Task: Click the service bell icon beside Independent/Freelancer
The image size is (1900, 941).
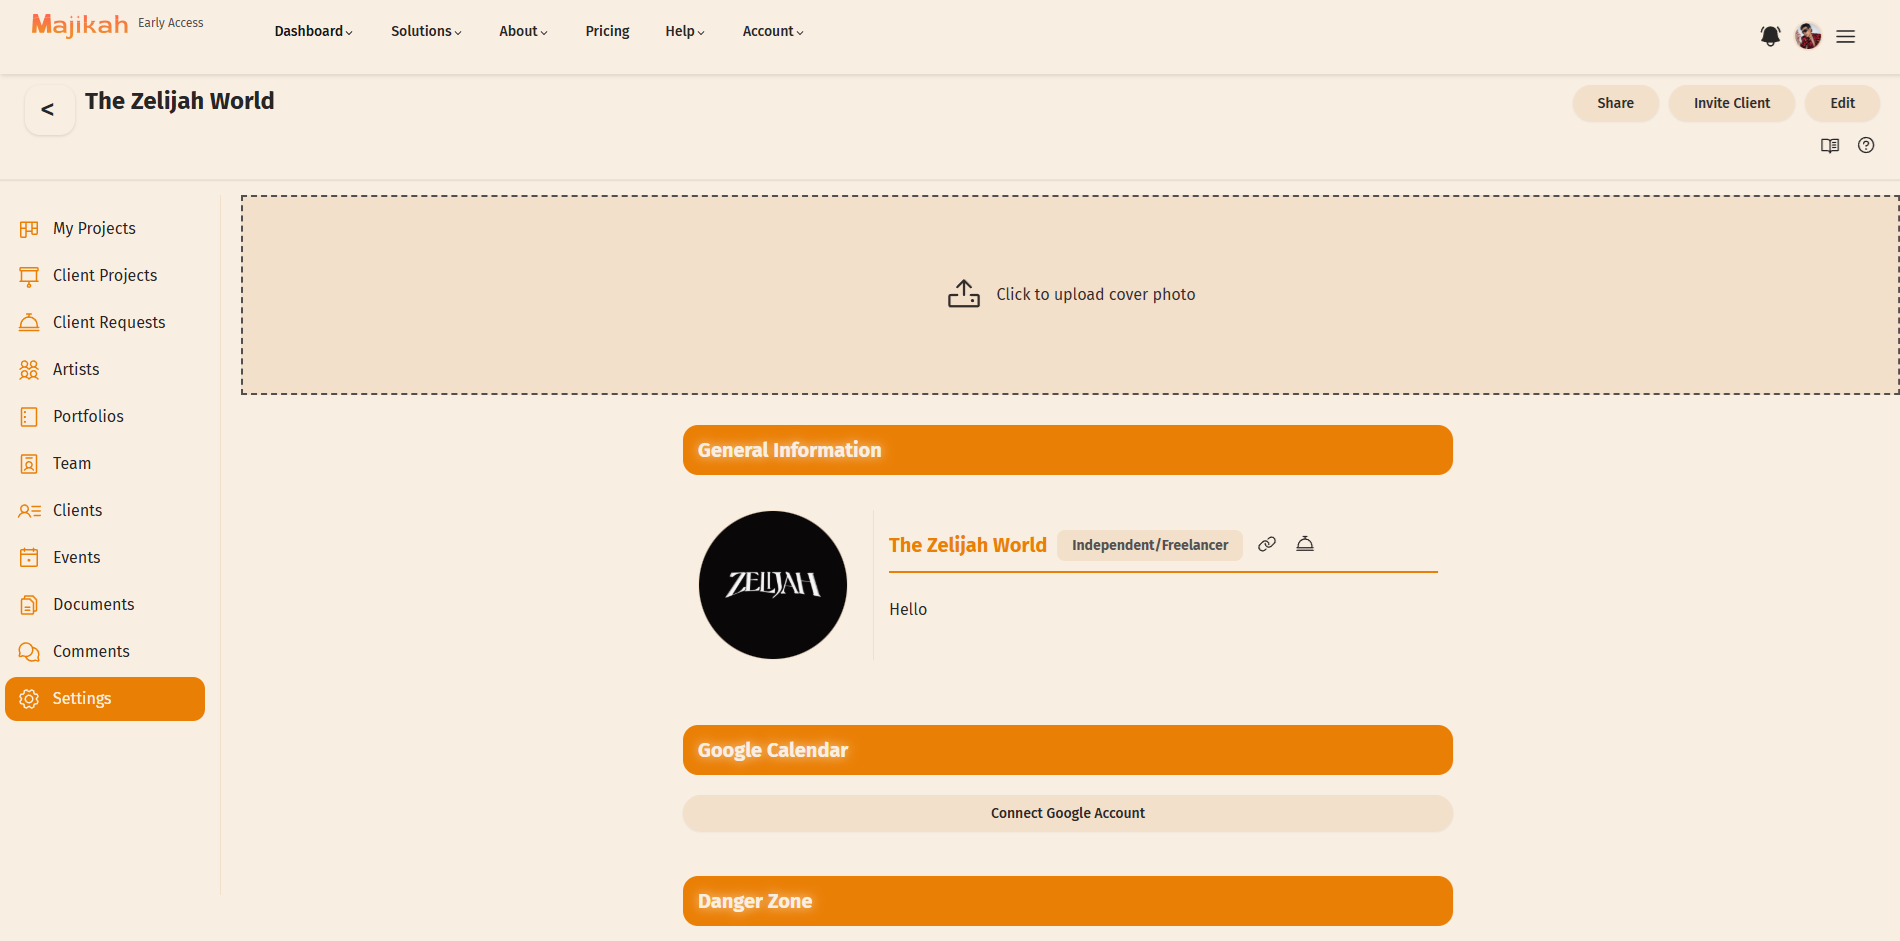Action: (x=1305, y=544)
